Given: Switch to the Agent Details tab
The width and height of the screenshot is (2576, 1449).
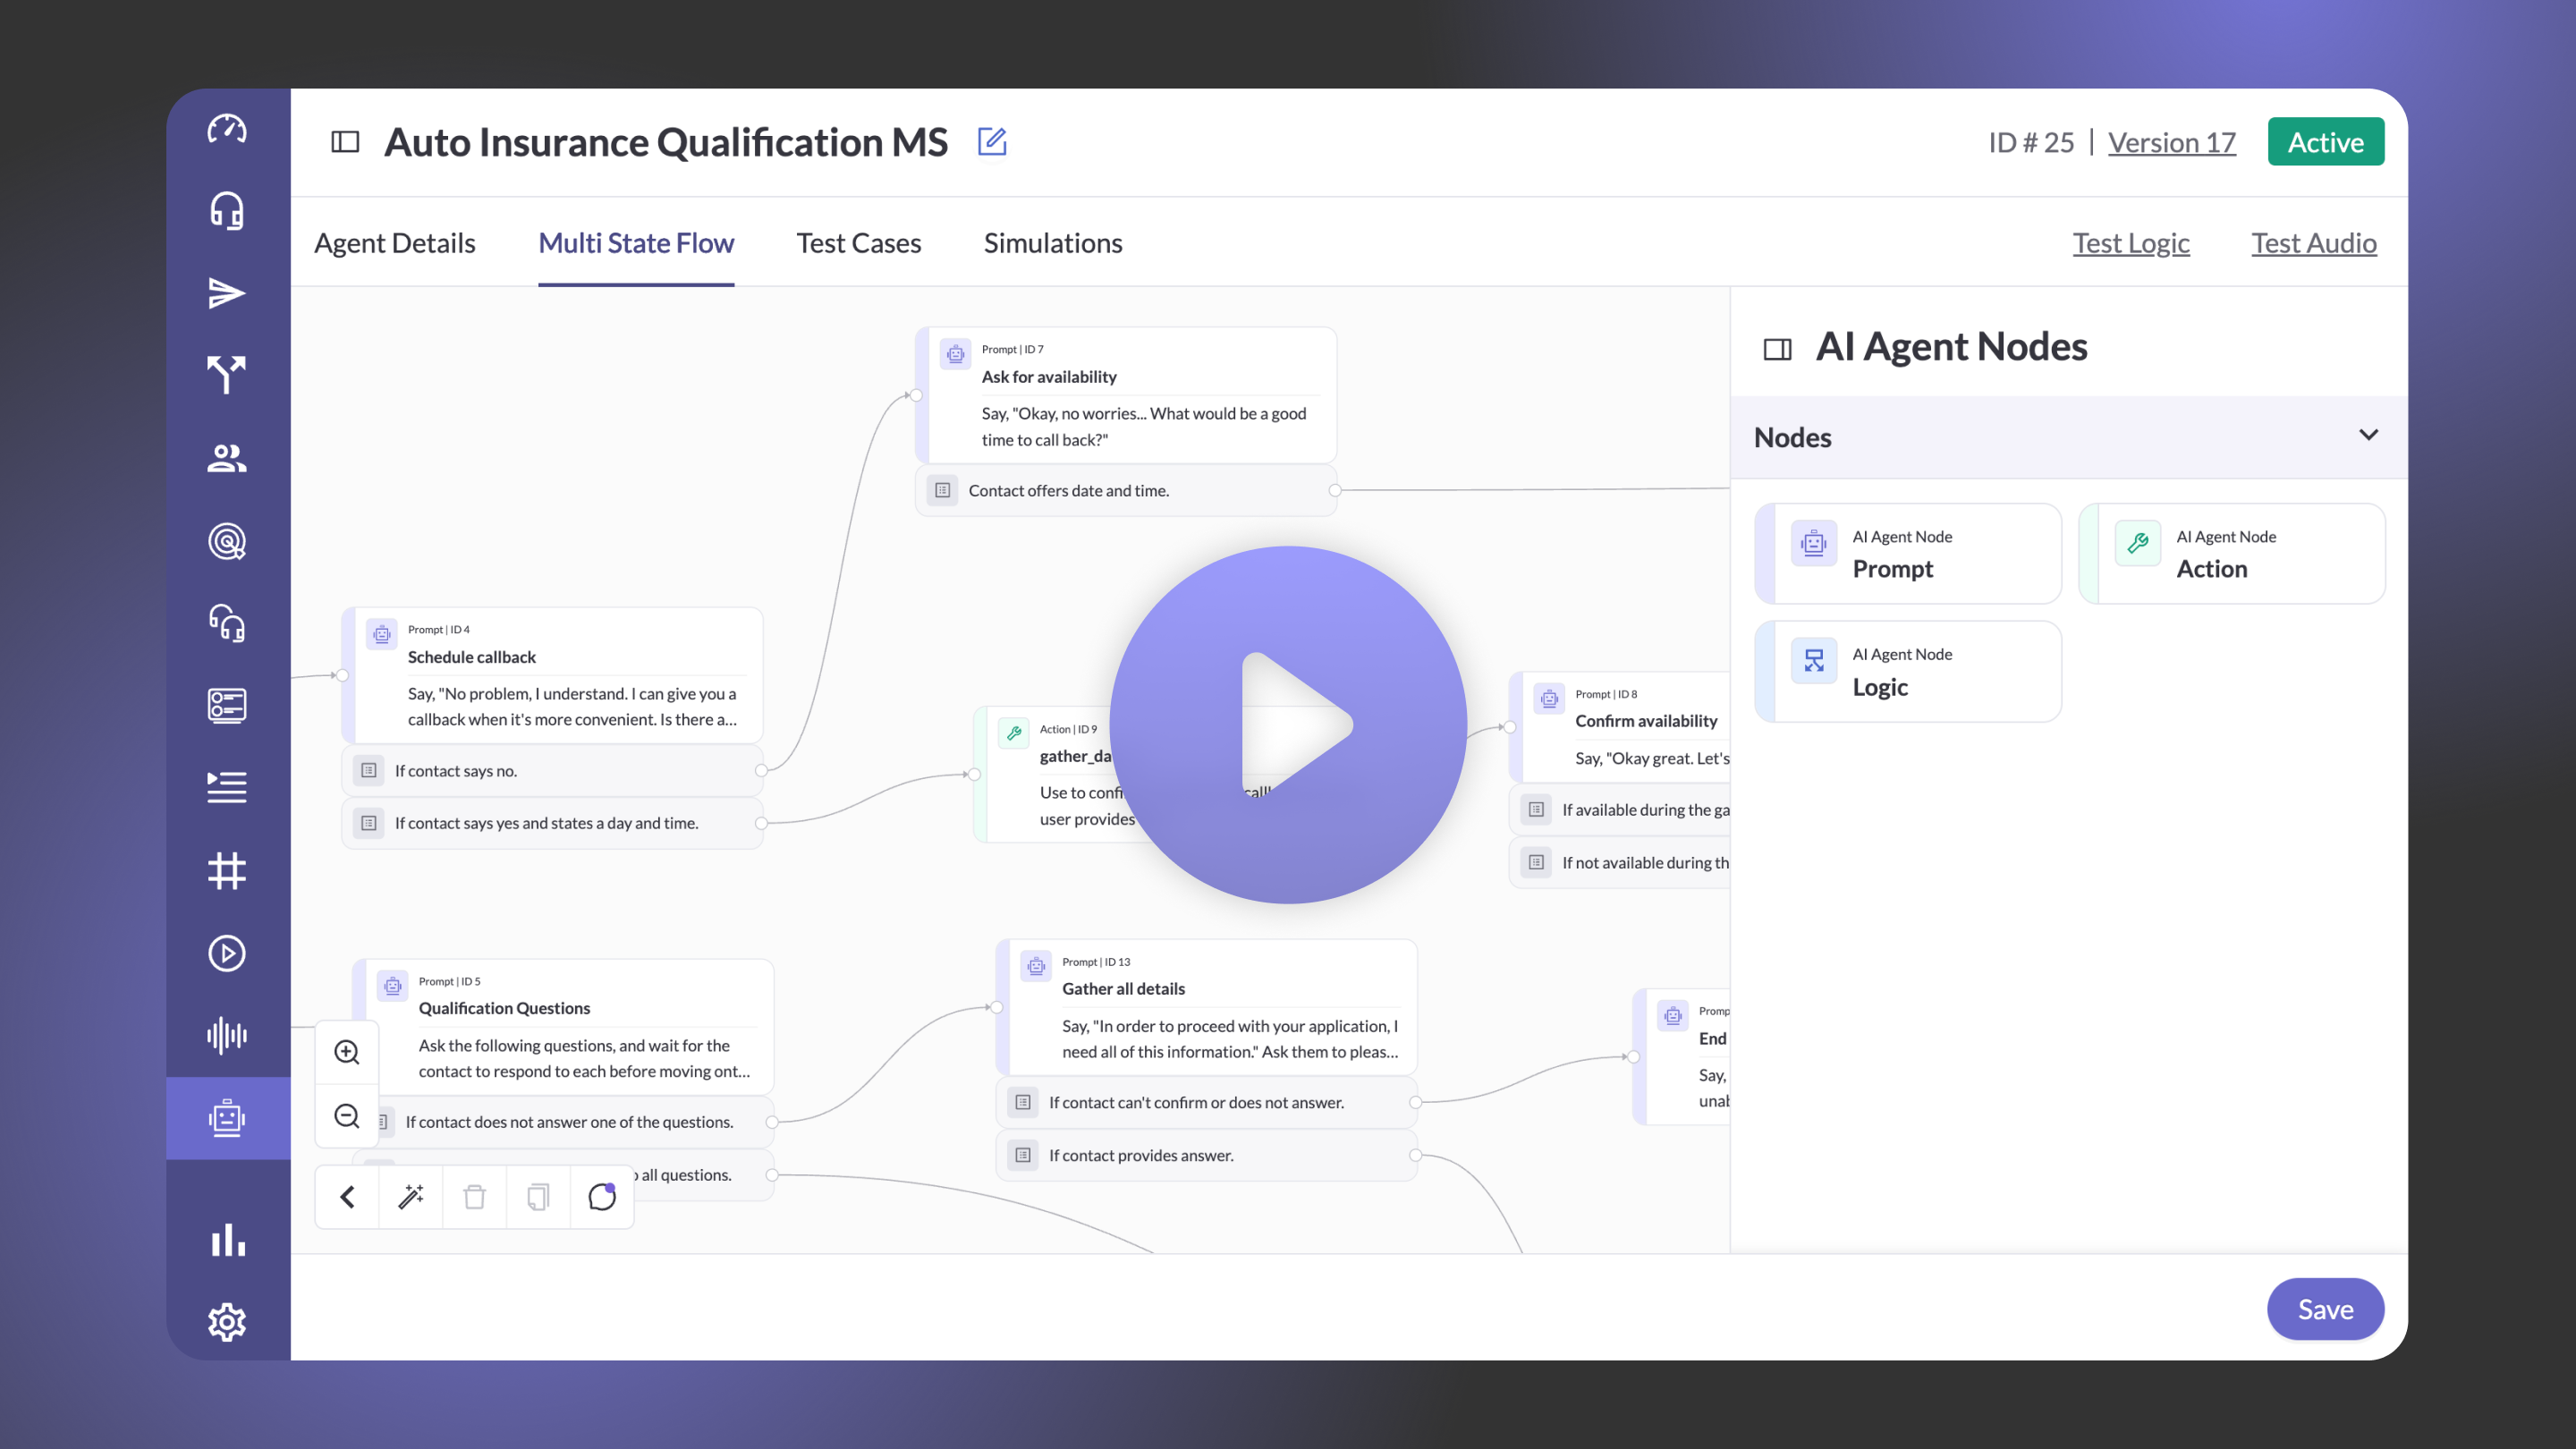Looking at the screenshot, I should point(394,243).
